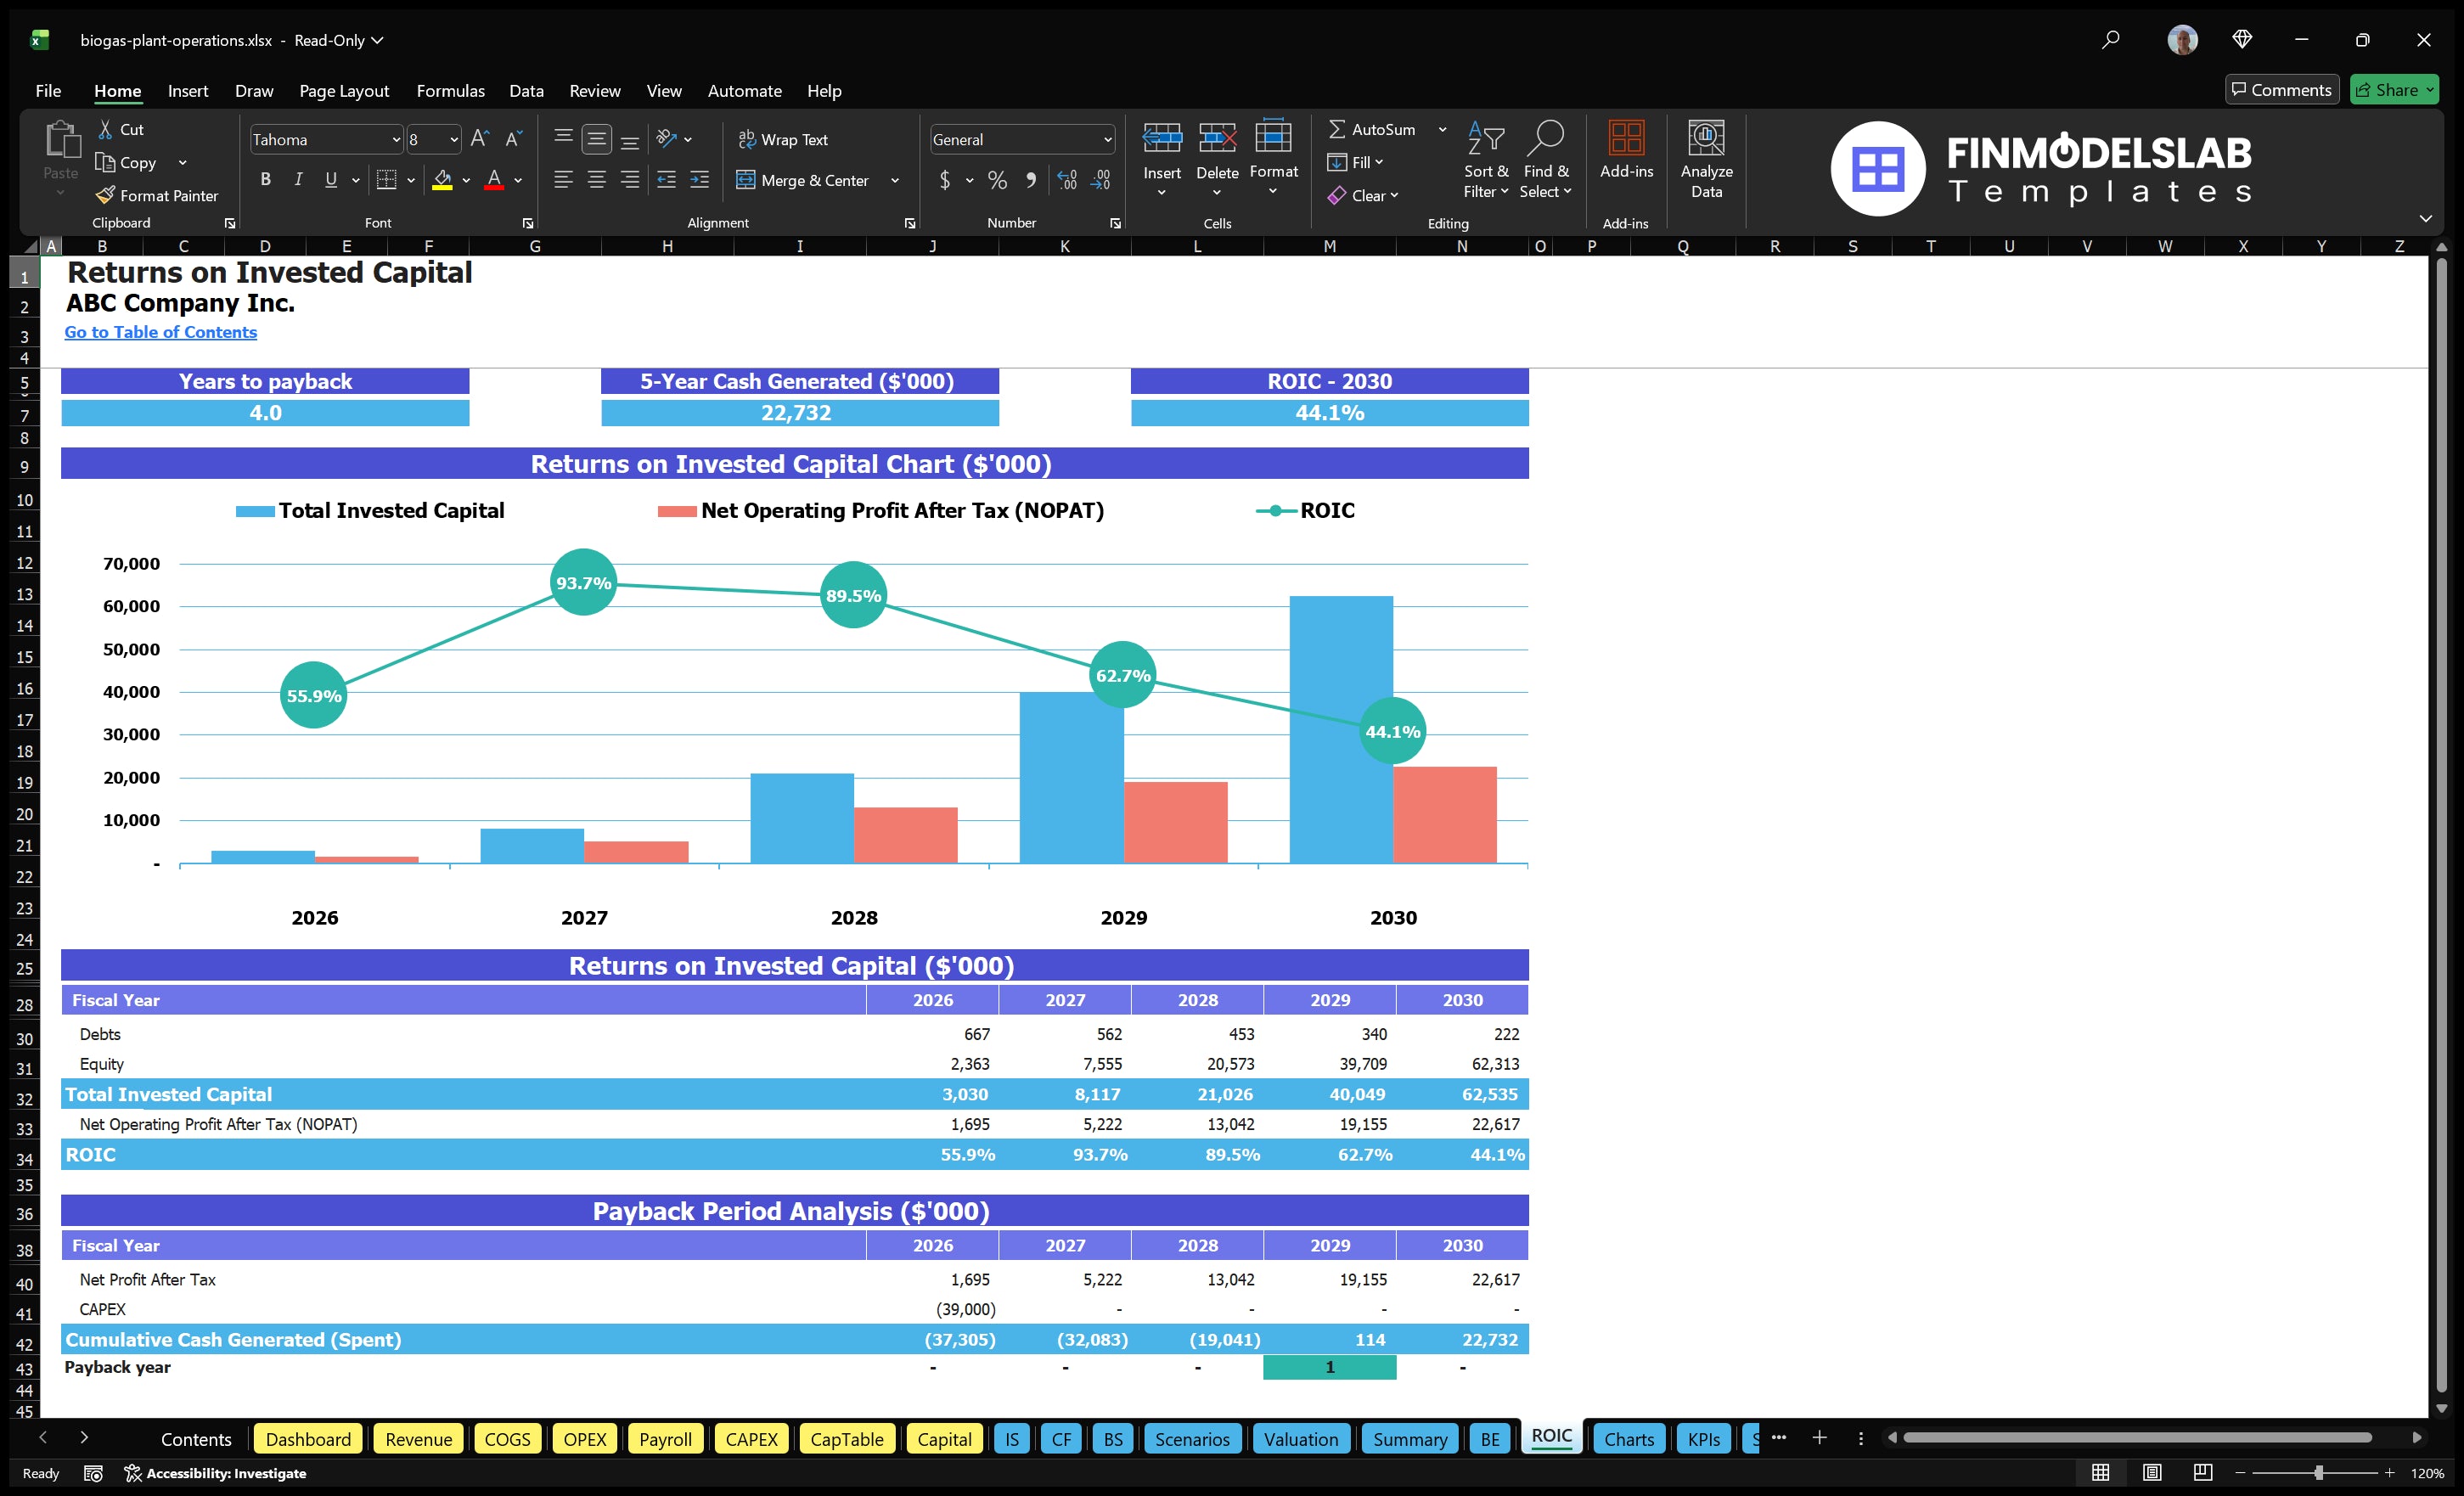Toggle italic formatting
The height and width of the screenshot is (1496, 2464).
pyautogui.click(x=297, y=180)
